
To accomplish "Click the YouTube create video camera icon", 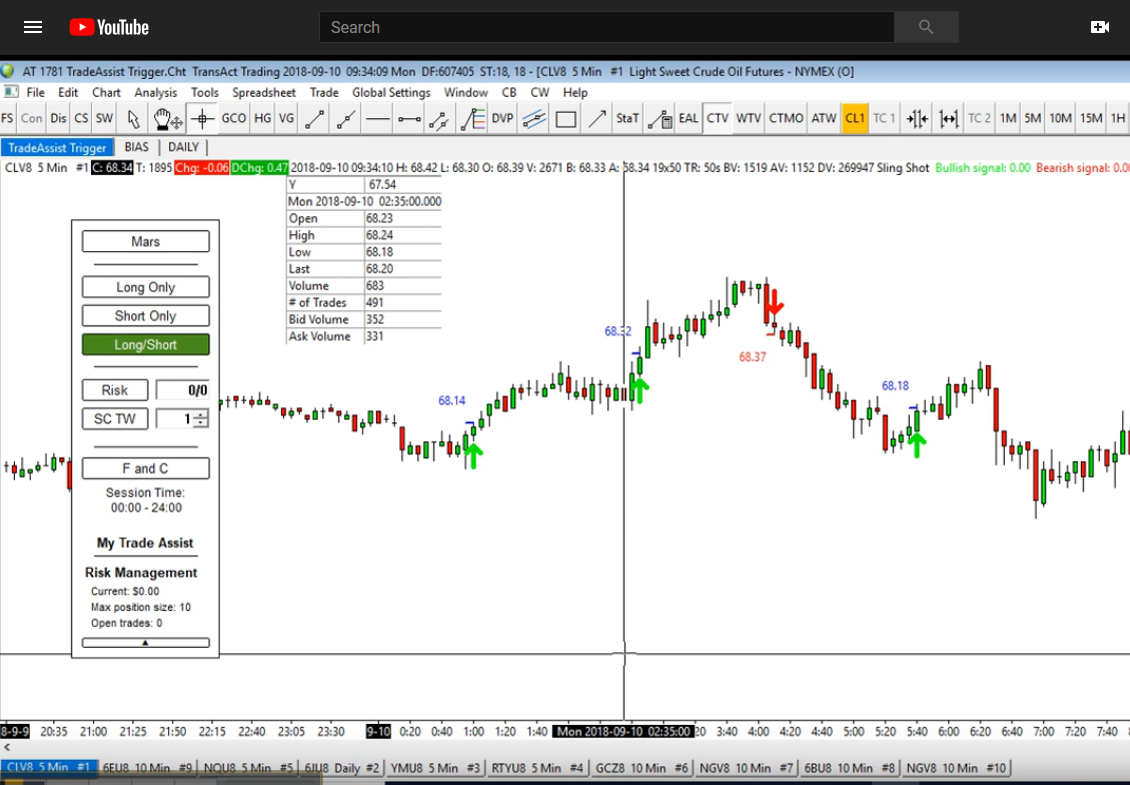I will pyautogui.click(x=1100, y=27).
